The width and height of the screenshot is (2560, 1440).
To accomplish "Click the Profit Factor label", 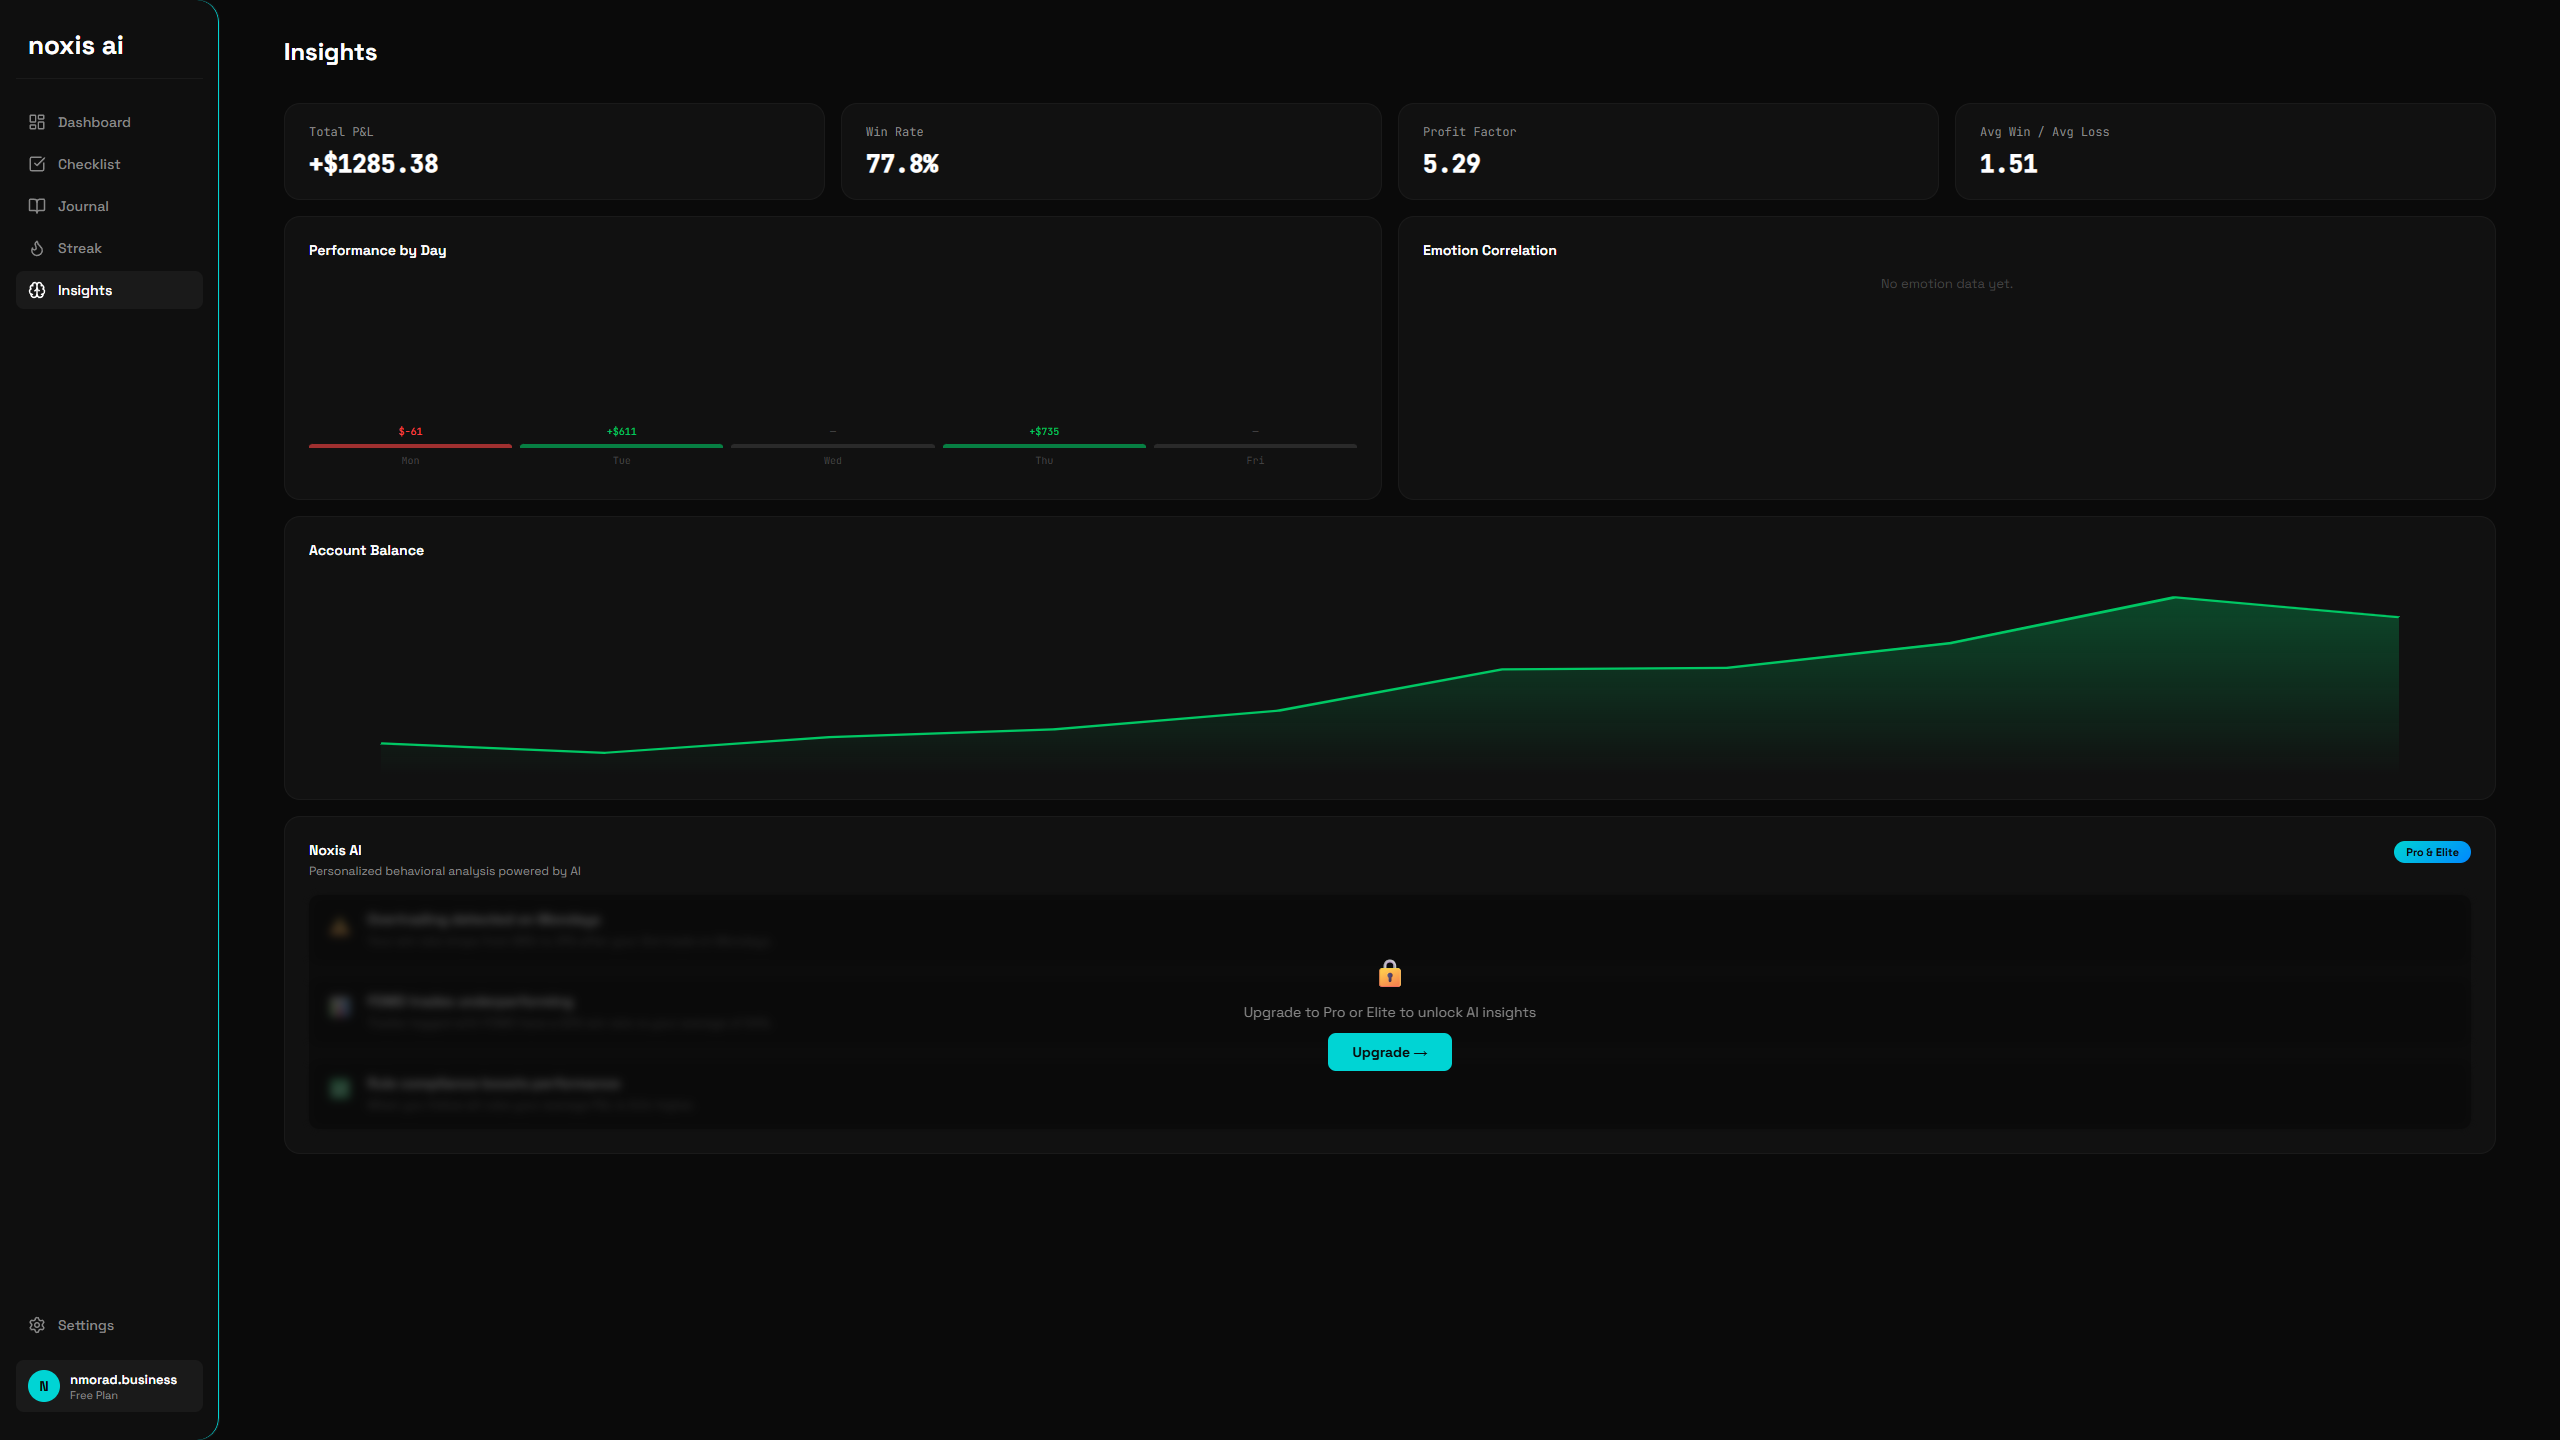I will coord(1469,132).
